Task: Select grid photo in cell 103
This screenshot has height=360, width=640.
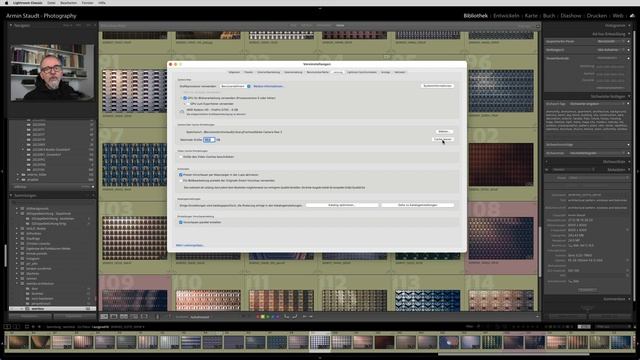Action: (134, 238)
